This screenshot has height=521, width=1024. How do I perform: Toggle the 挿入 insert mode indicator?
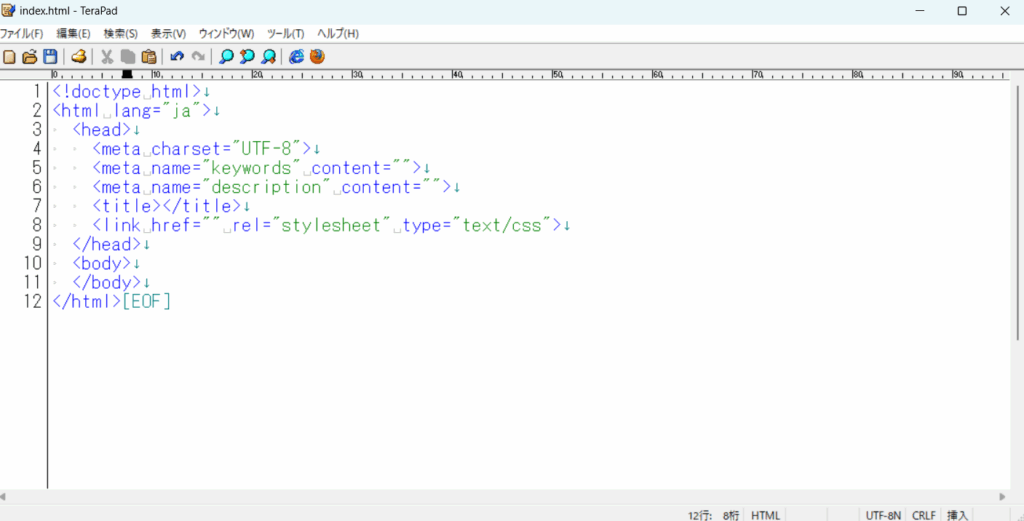tap(957, 515)
